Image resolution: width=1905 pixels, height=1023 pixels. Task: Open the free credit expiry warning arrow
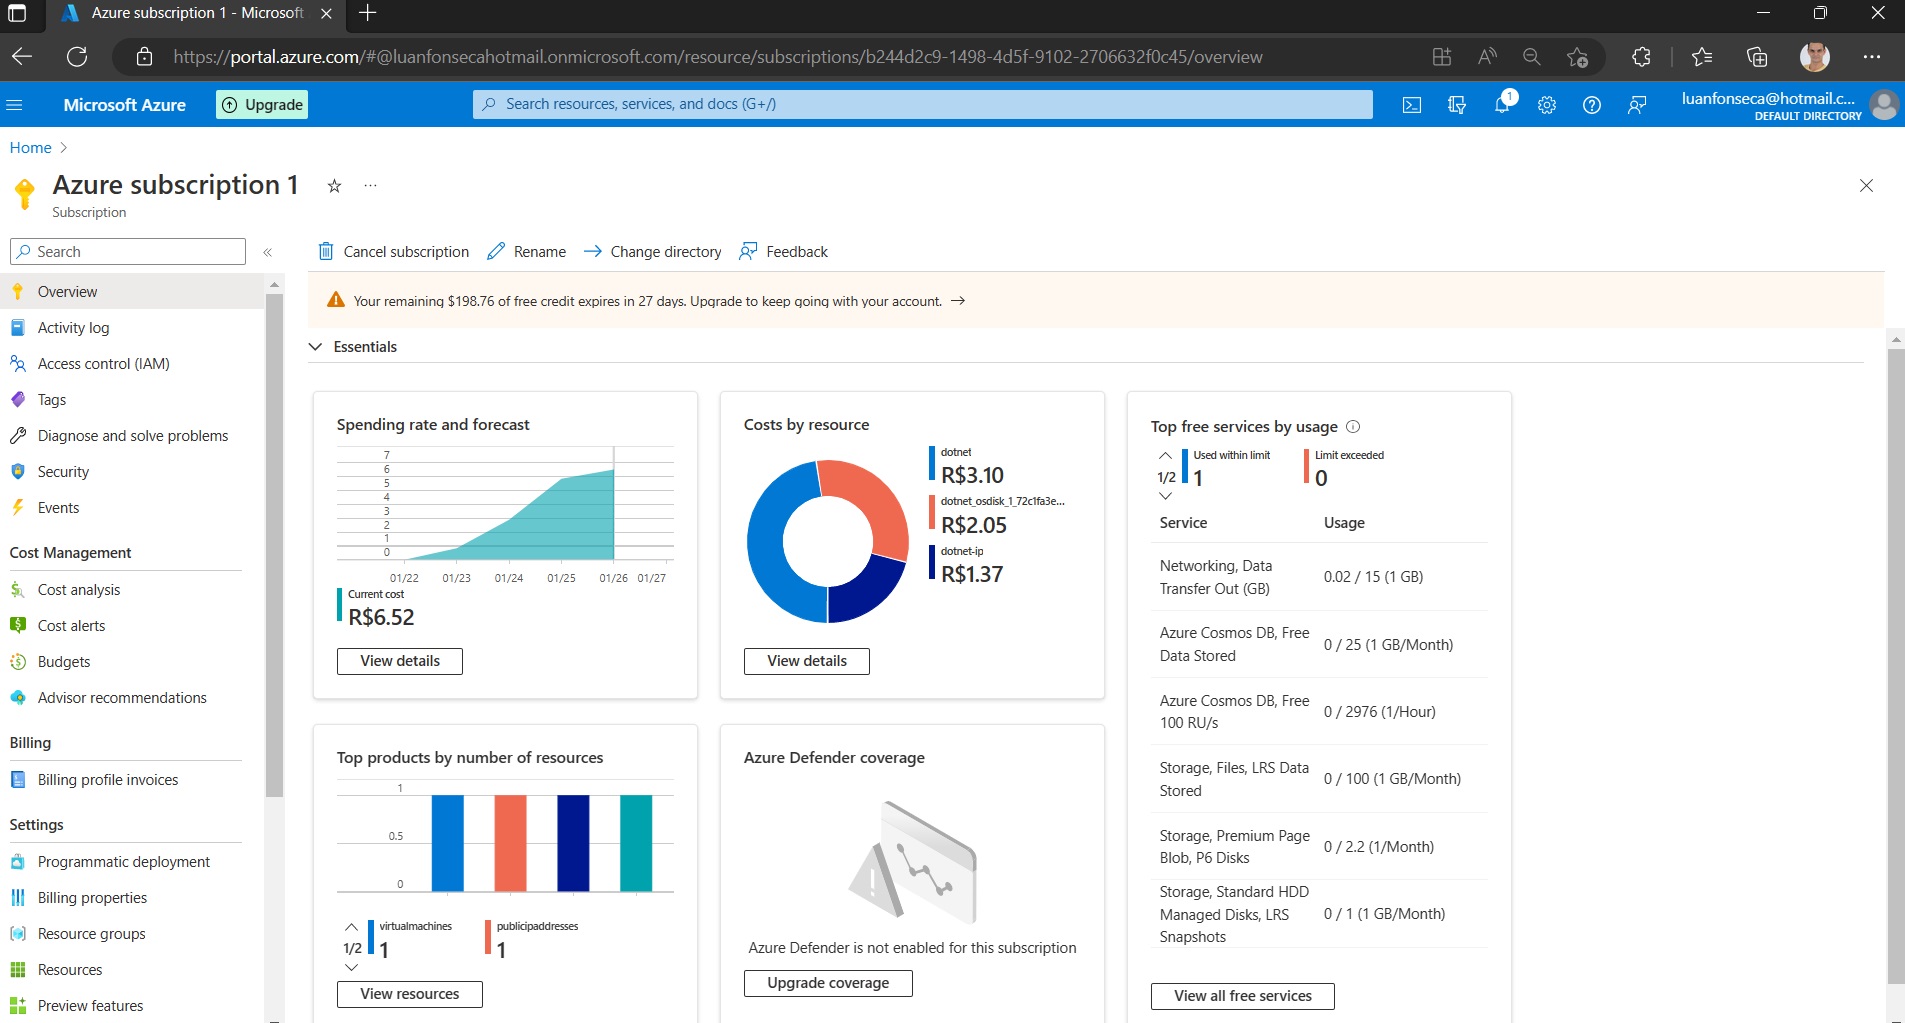[958, 301]
